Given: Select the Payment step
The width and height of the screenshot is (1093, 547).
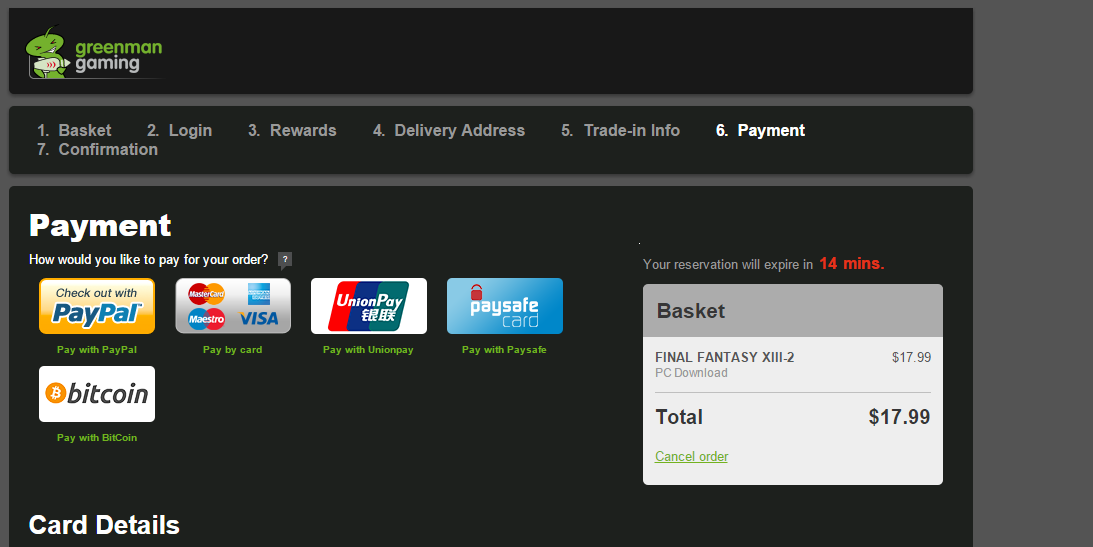Looking at the screenshot, I should [760, 130].
